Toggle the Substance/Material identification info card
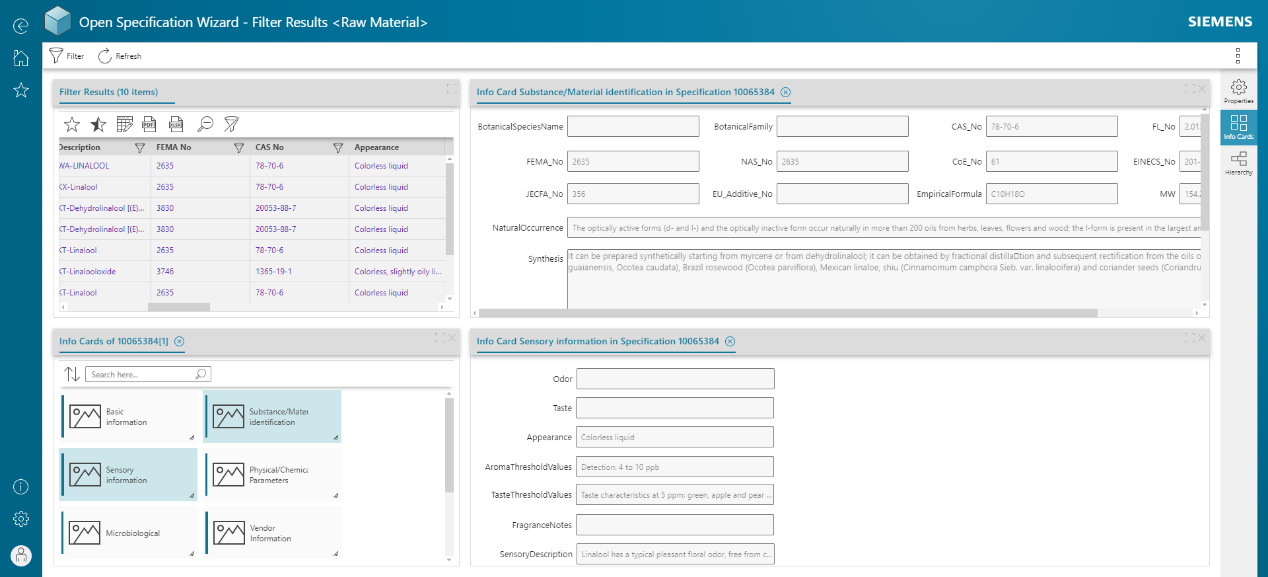This screenshot has height=577, width=1268. [272, 416]
